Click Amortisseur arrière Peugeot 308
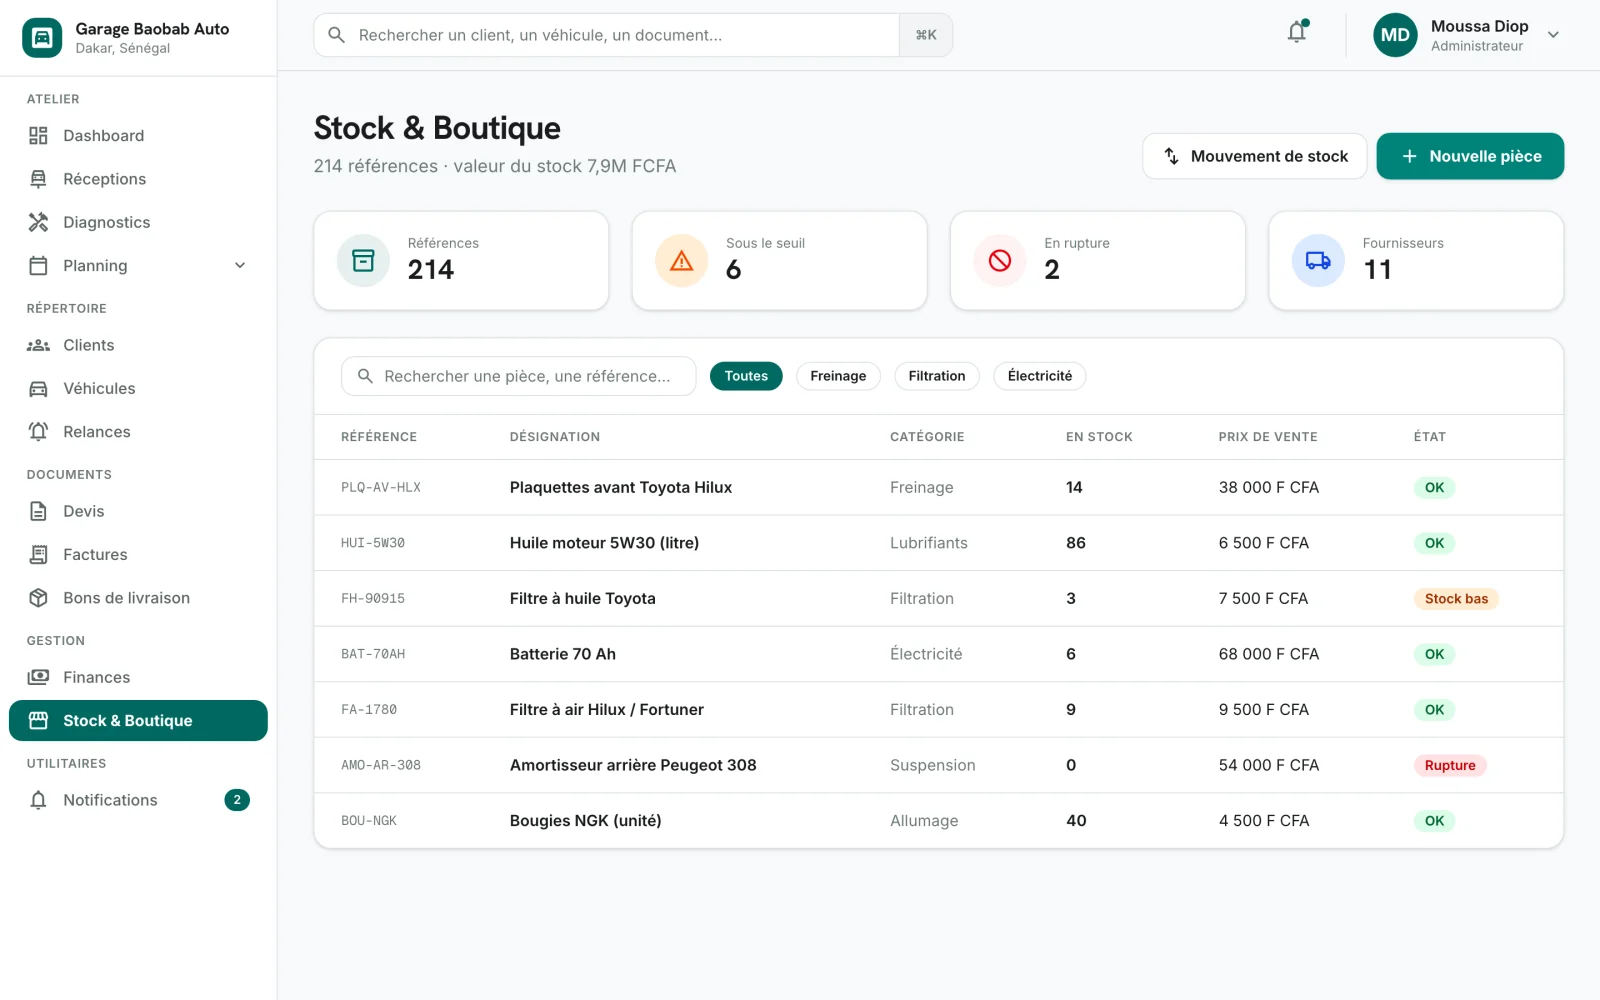Image resolution: width=1600 pixels, height=1000 pixels. pyautogui.click(x=633, y=765)
